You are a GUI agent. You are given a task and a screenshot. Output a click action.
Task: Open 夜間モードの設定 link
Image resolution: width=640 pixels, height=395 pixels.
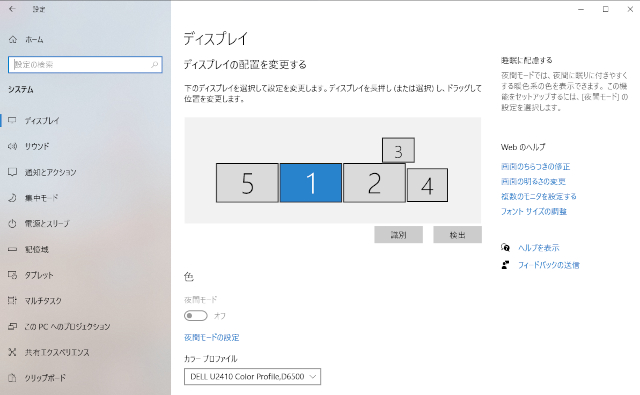pyautogui.click(x=212, y=337)
